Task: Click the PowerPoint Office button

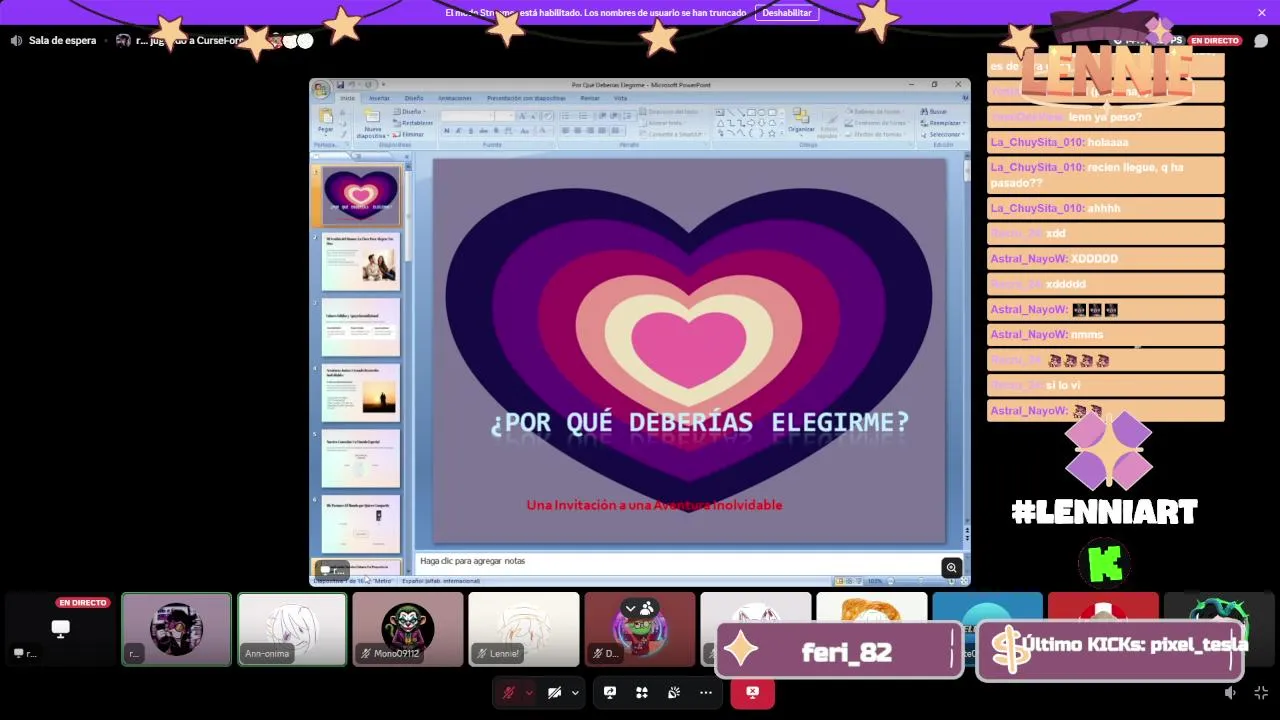Action: [320, 88]
